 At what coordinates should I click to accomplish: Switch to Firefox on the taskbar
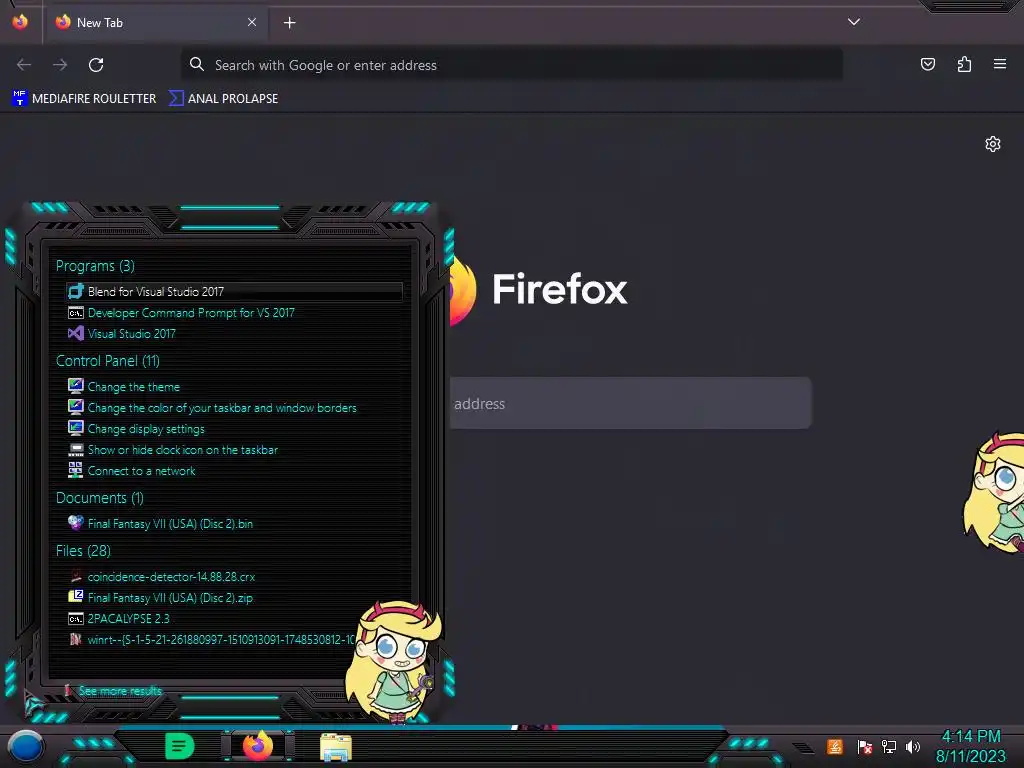coord(258,746)
